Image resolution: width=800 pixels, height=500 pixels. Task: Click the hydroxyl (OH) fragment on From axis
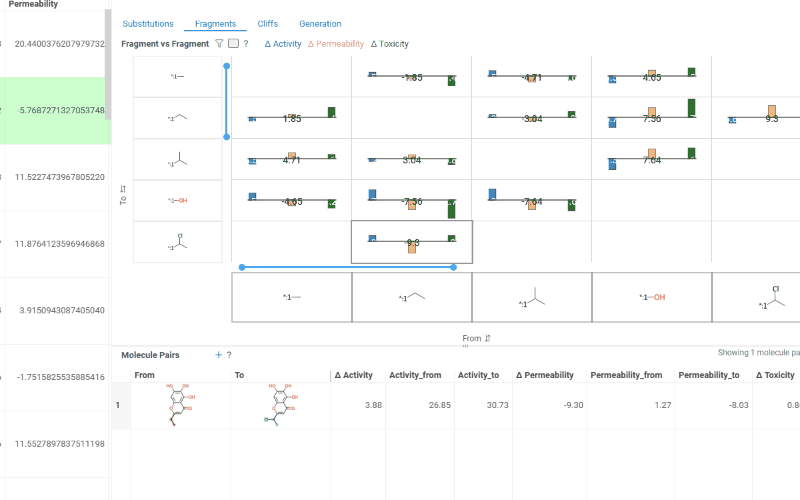pos(652,297)
